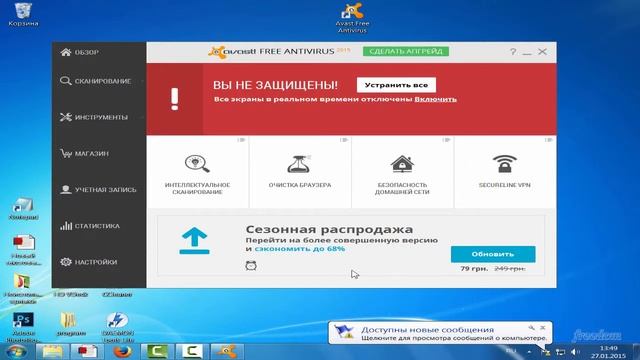Open Firefox from the taskbar
Screen dimensions: 640x360
tap(122, 351)
